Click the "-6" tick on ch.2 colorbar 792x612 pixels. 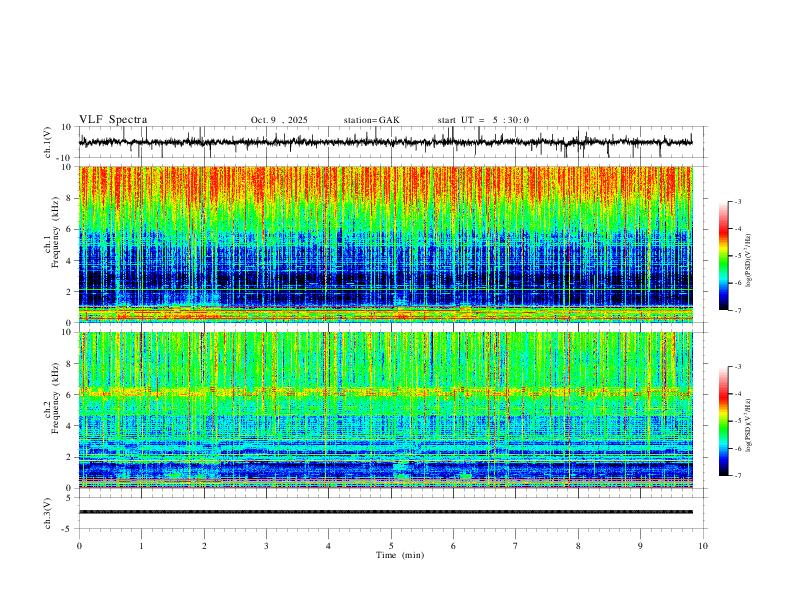click(x=738, y=448)
